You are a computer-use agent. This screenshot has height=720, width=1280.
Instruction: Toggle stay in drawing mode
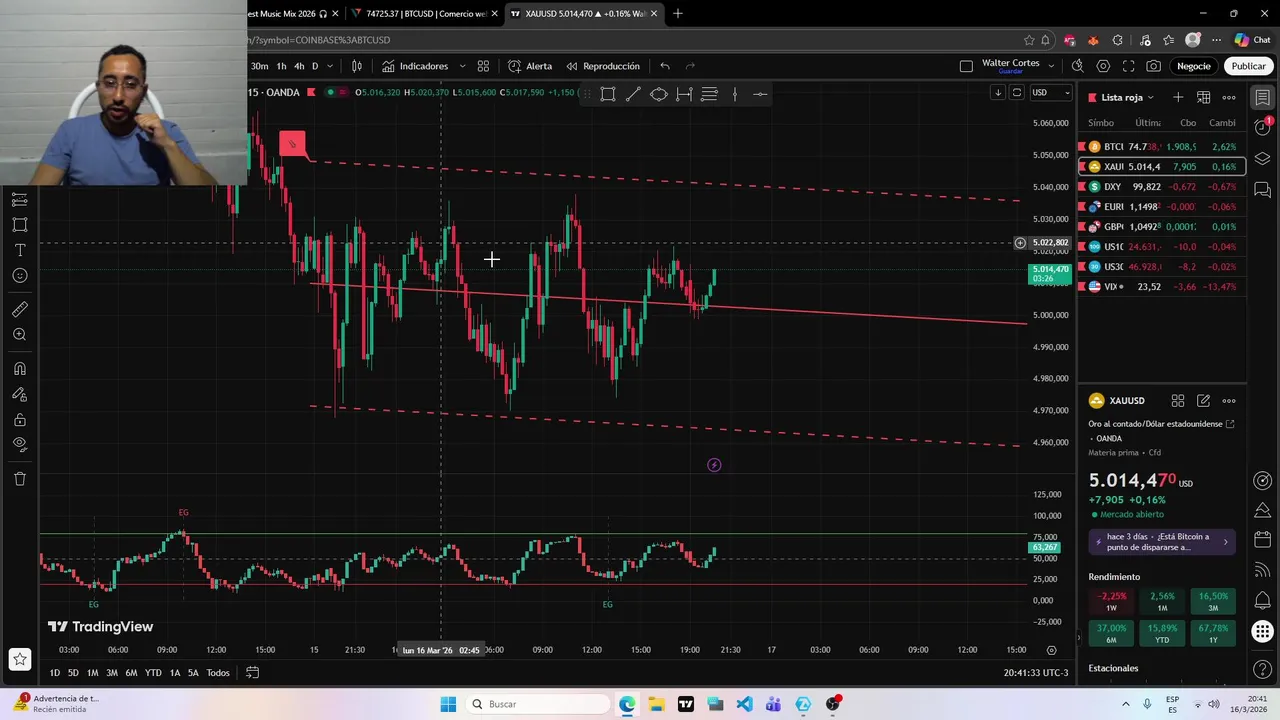[x=19, y=394]
